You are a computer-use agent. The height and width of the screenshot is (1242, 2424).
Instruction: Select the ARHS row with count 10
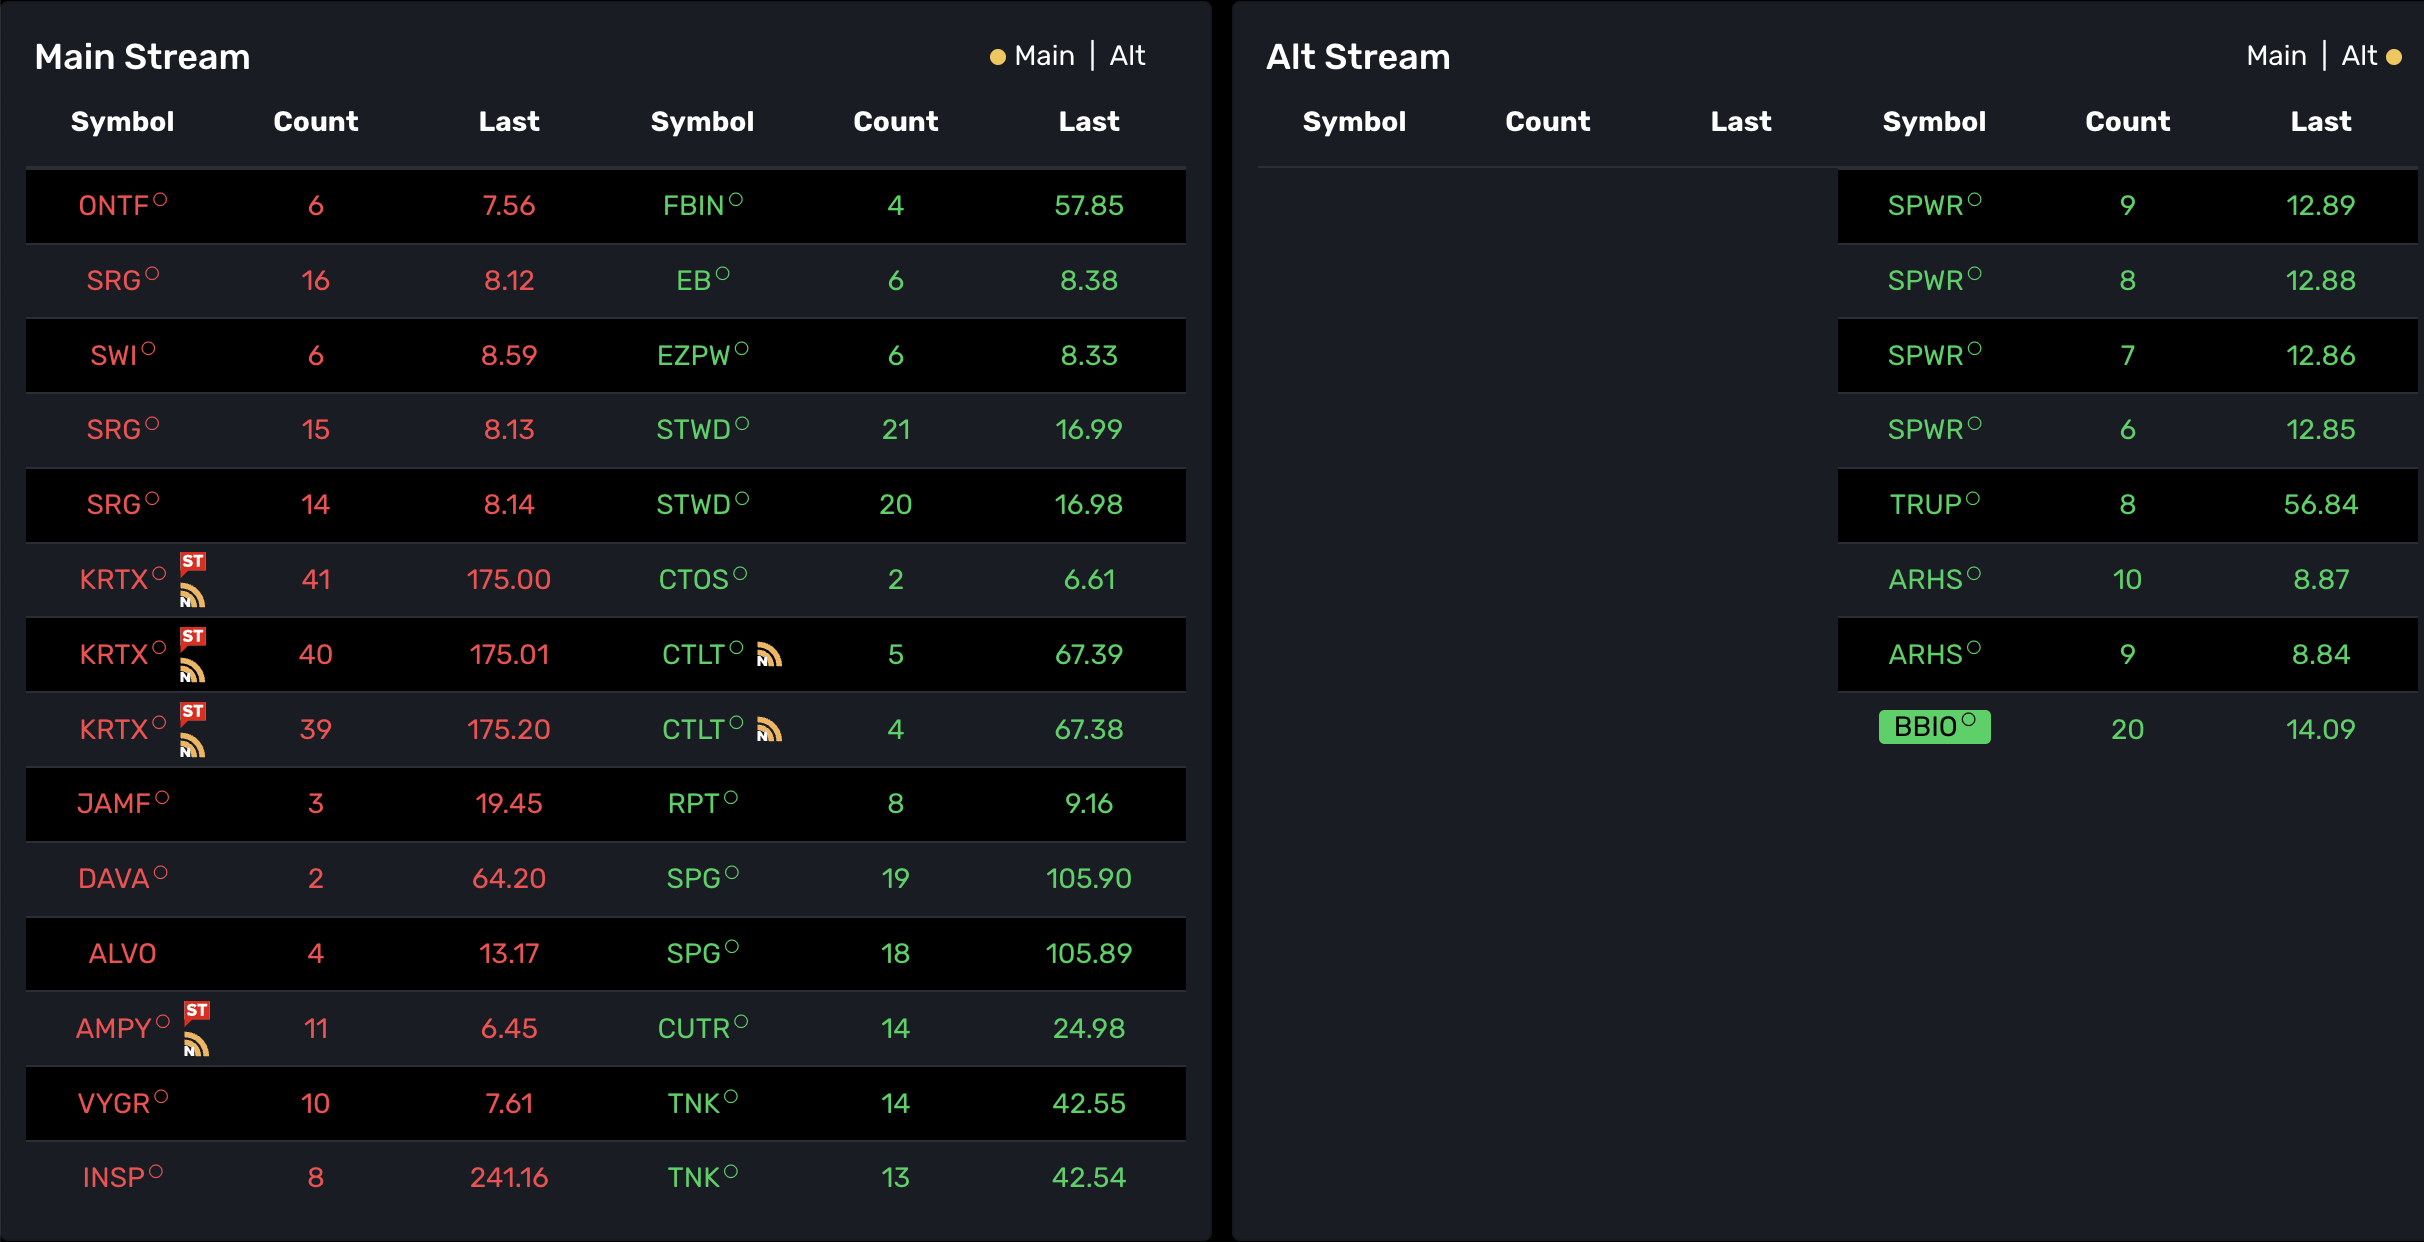tap(2128, 580)
